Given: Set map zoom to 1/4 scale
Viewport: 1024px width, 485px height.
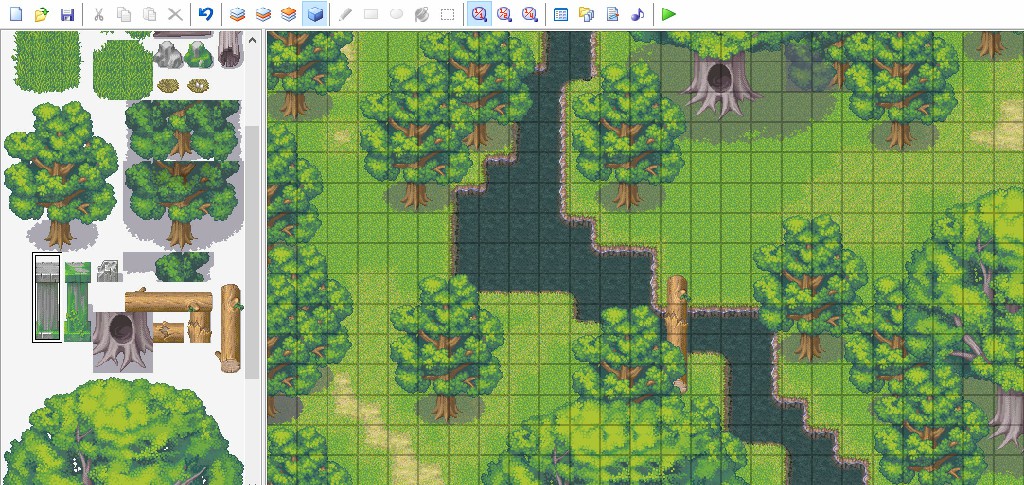Looking at the screenshot, I should point(530,14).
